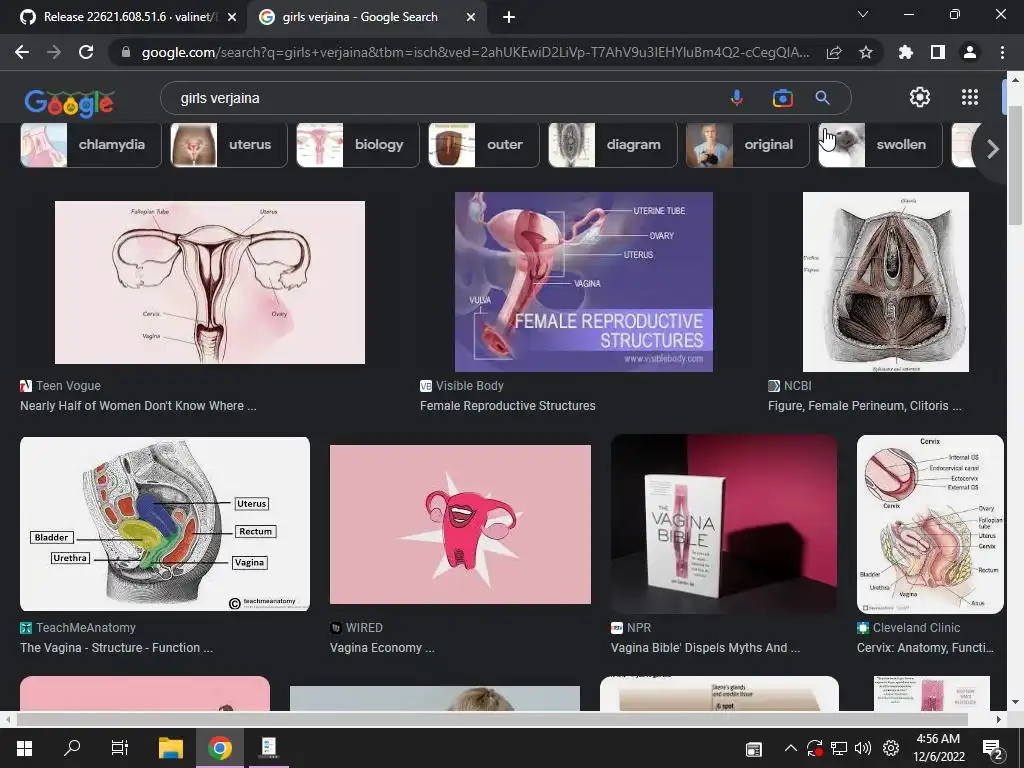Choose the original filter chip
This screenshot has width=1024, height=768.
(x=747, y=144)
